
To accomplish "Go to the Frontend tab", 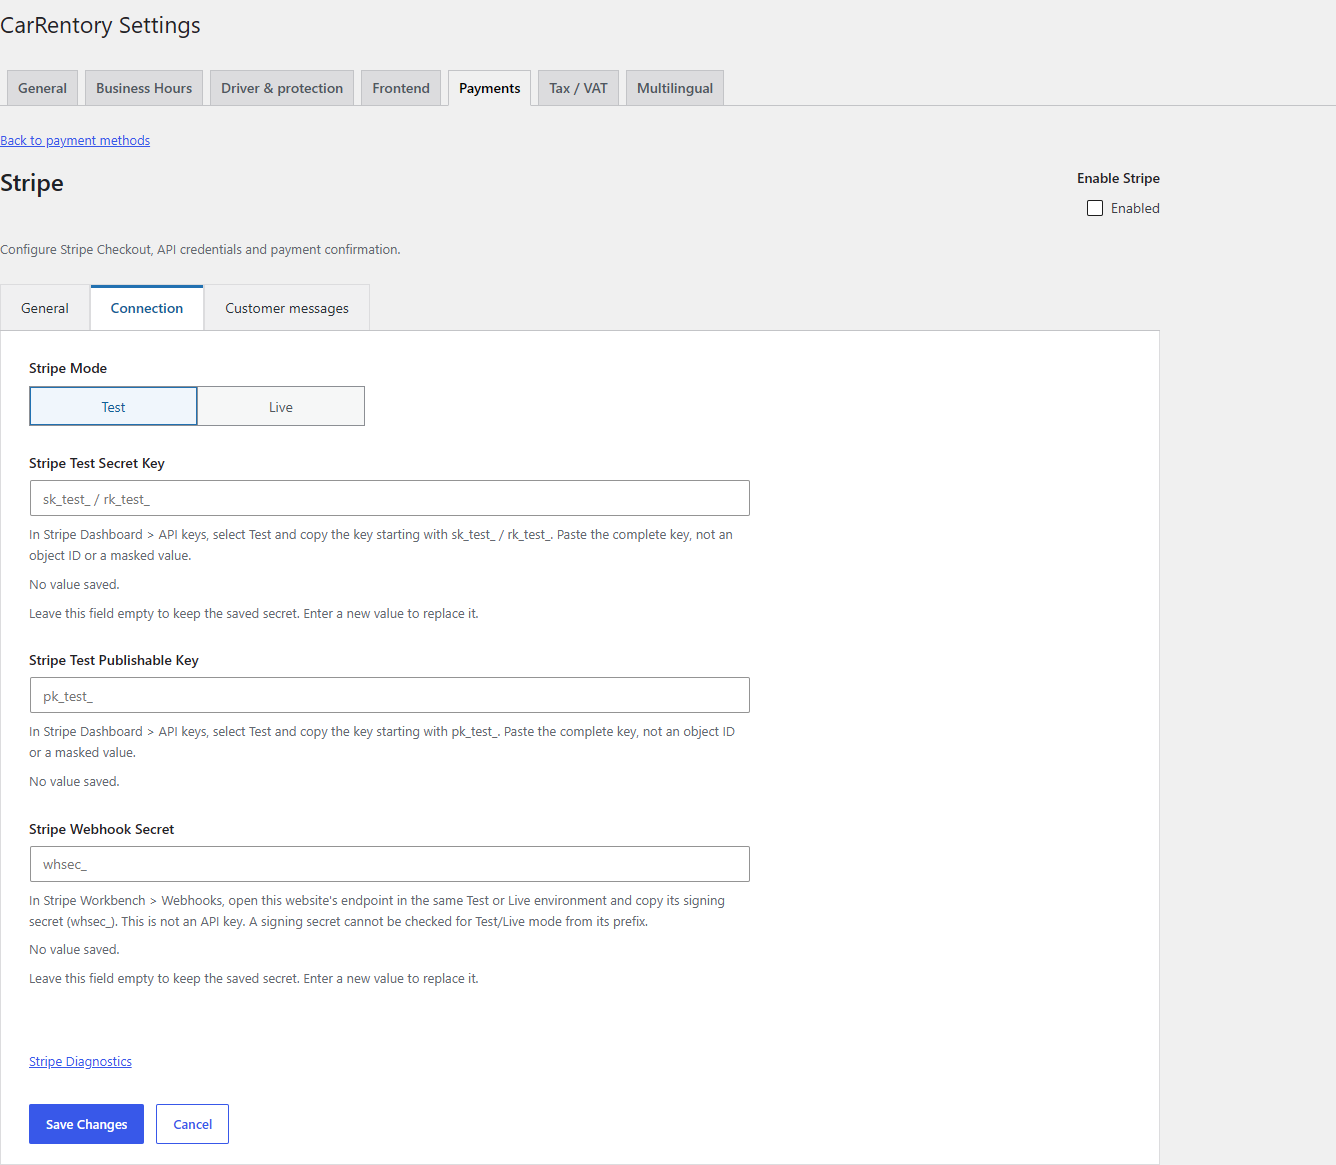I will coord(401,88).
